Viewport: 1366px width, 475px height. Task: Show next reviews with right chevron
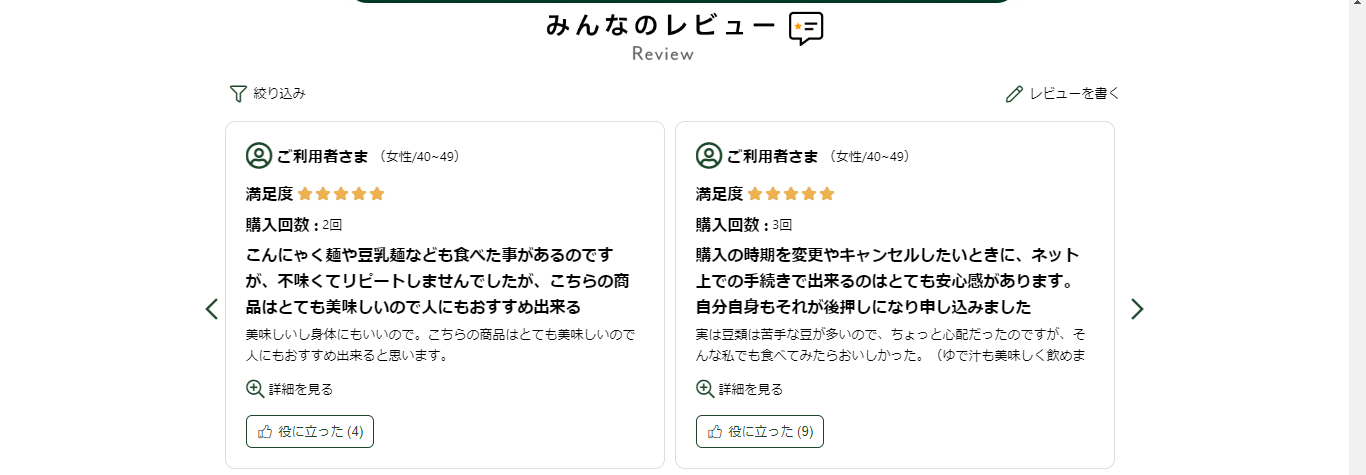[1137, 309]
